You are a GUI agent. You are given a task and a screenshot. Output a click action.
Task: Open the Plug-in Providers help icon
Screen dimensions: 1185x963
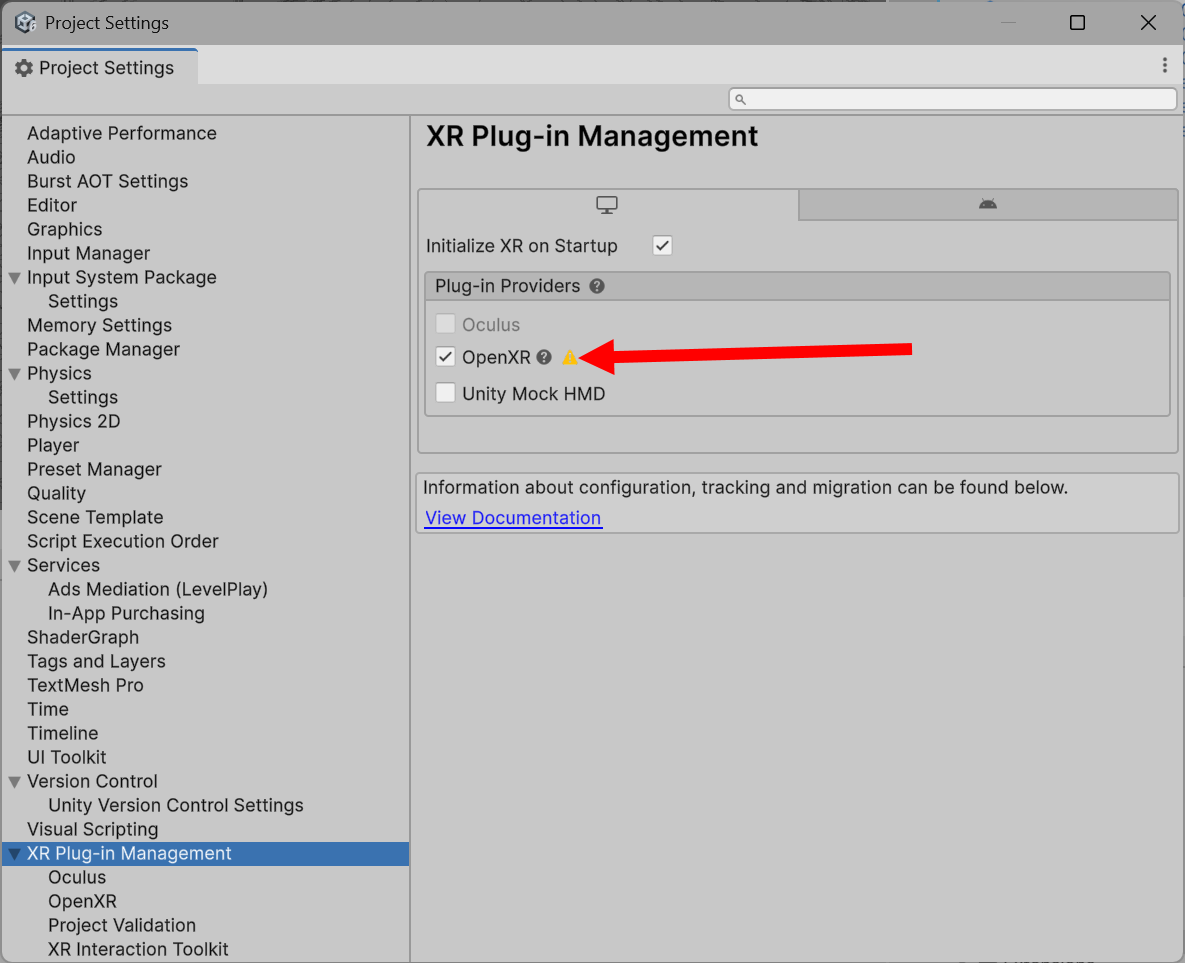597,286
